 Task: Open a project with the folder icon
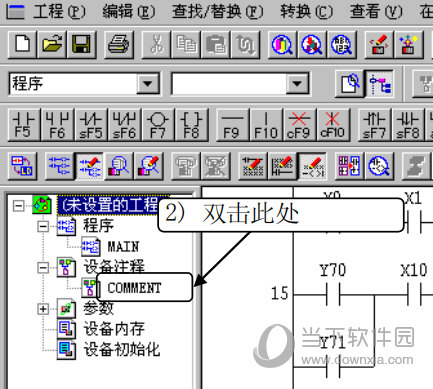click(52, 44)
